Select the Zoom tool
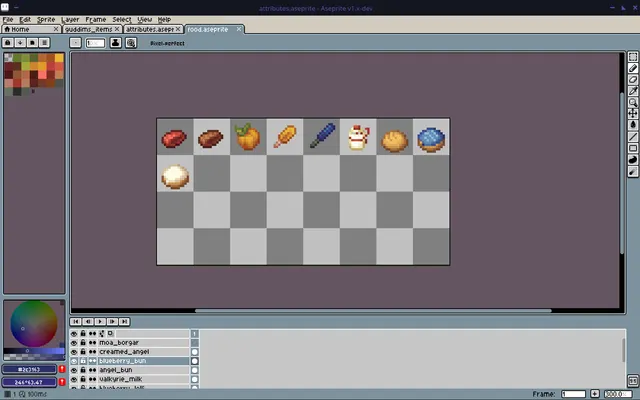The height and width of the screenshot is (400, 640). click(x=633, y=102)
